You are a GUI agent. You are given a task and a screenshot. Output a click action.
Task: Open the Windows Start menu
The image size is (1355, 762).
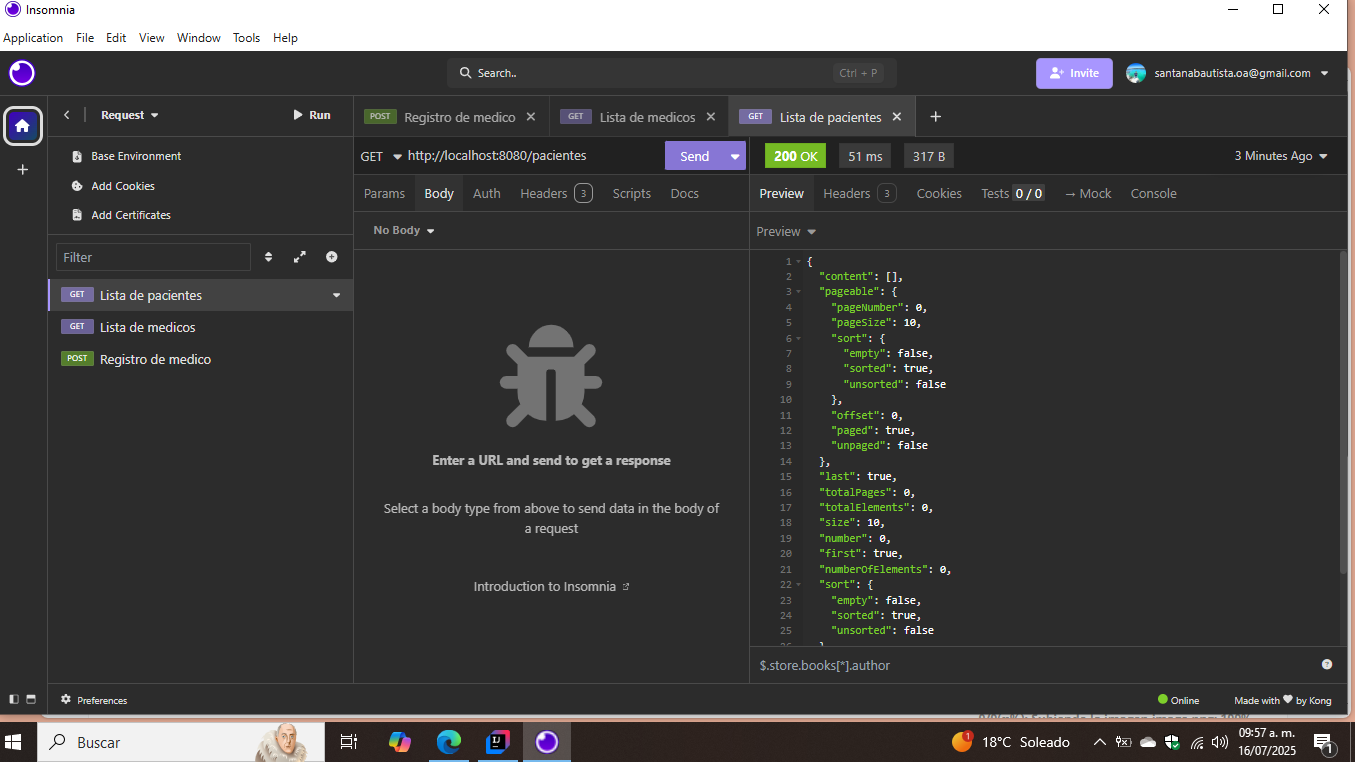(x=14, y=742)
